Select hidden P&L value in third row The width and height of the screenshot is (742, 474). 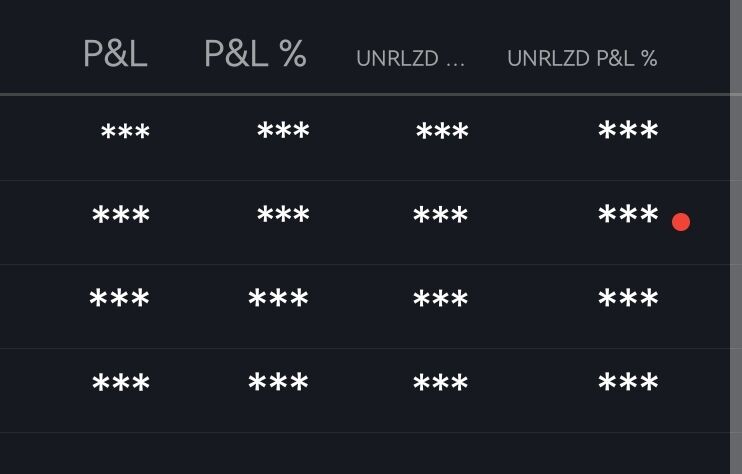pos(119,298)
